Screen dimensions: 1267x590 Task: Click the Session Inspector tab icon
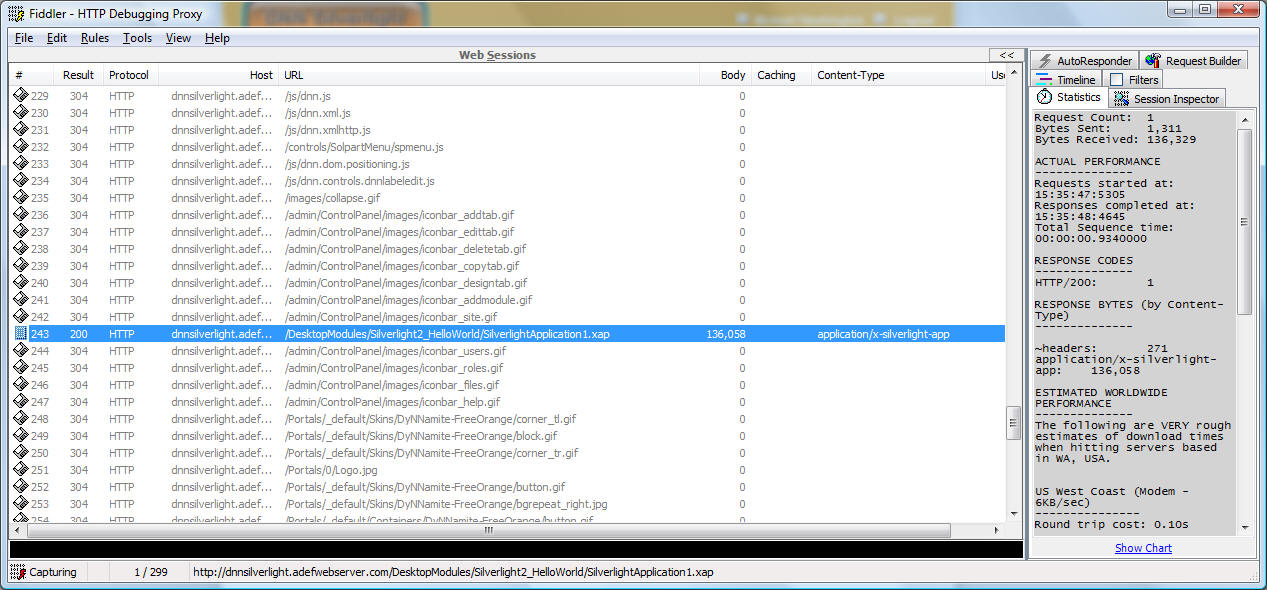[1120, 99]
